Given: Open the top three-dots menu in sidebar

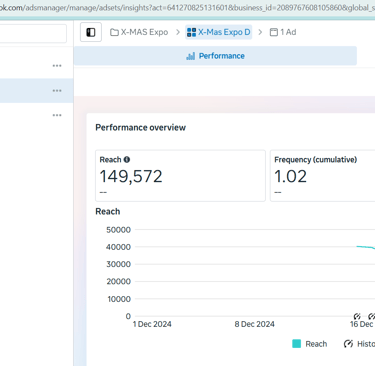Looking at the screenshot, I should pyautogui.click(x=57, y=66).
